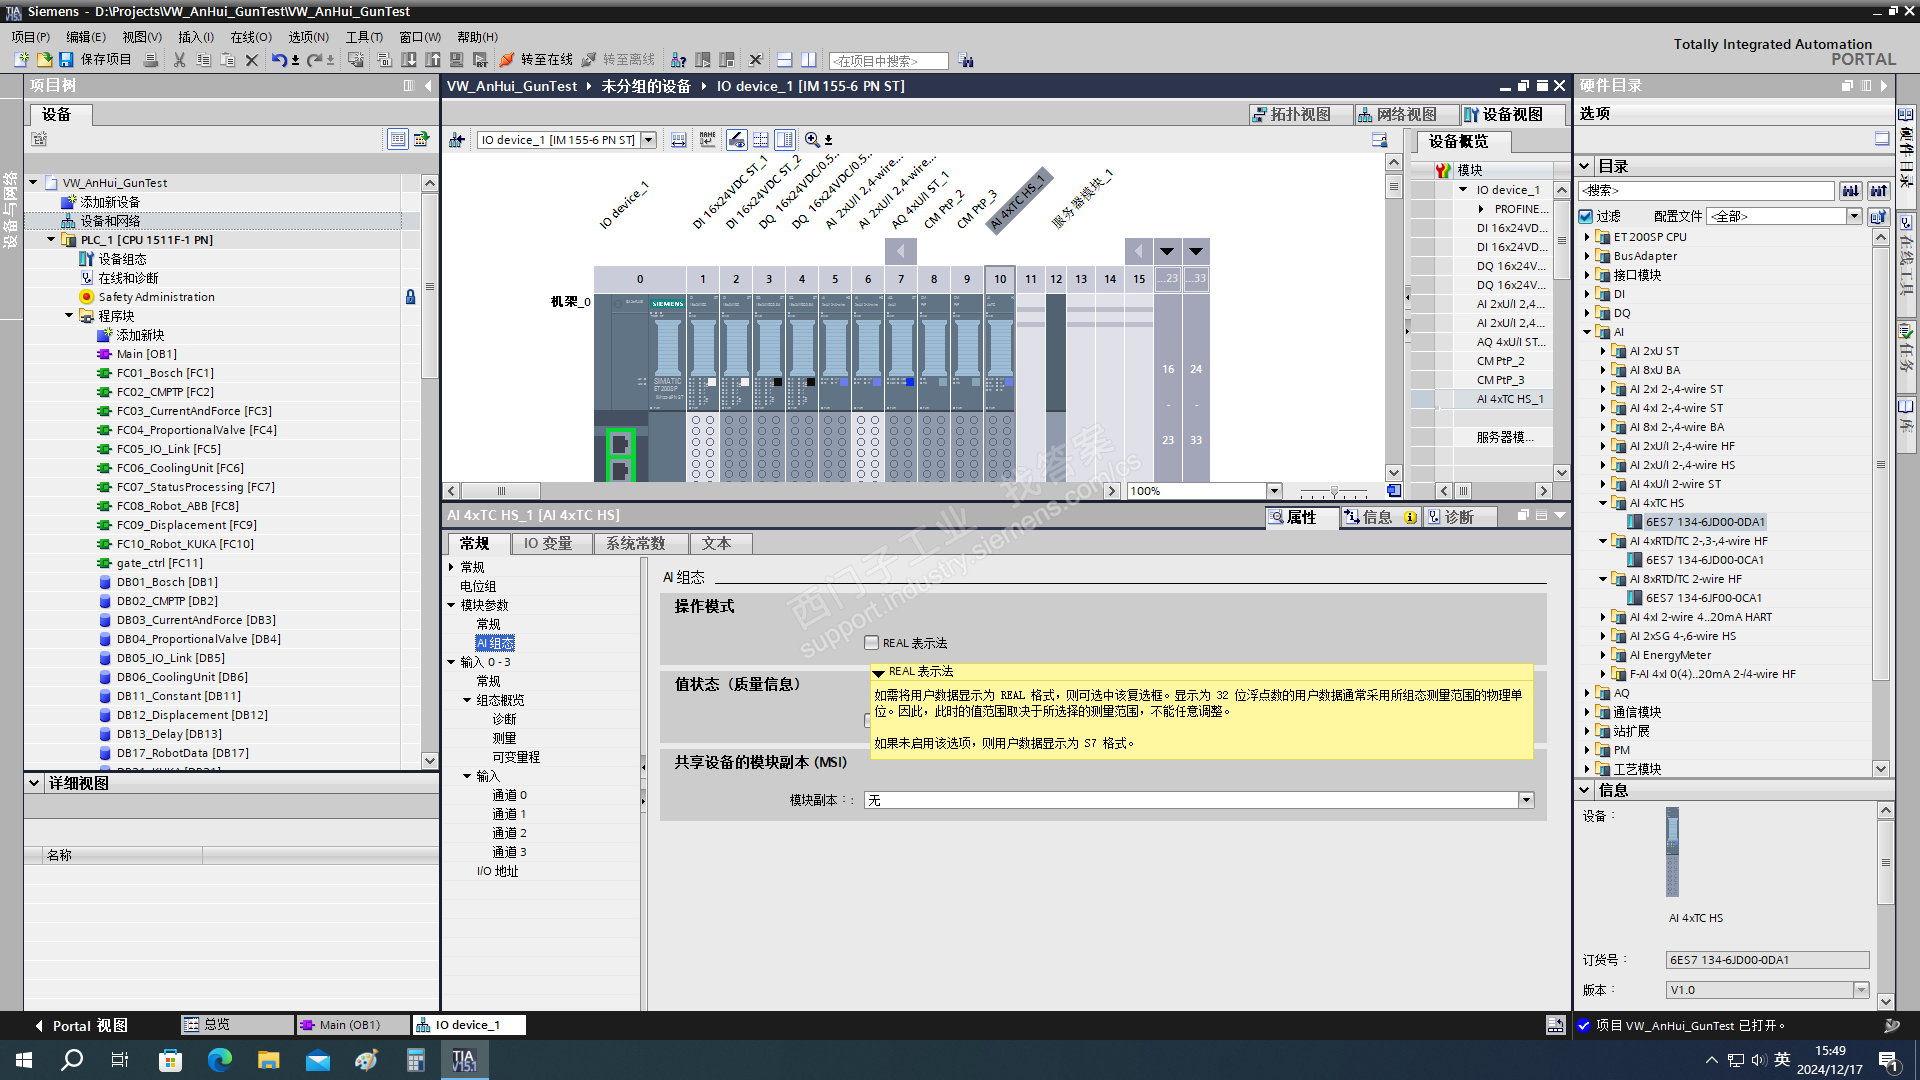The width and height of the screenshot is (1920, 1080).
Task: Click the Safety Administration tree icon
Action: pos(87,297)
